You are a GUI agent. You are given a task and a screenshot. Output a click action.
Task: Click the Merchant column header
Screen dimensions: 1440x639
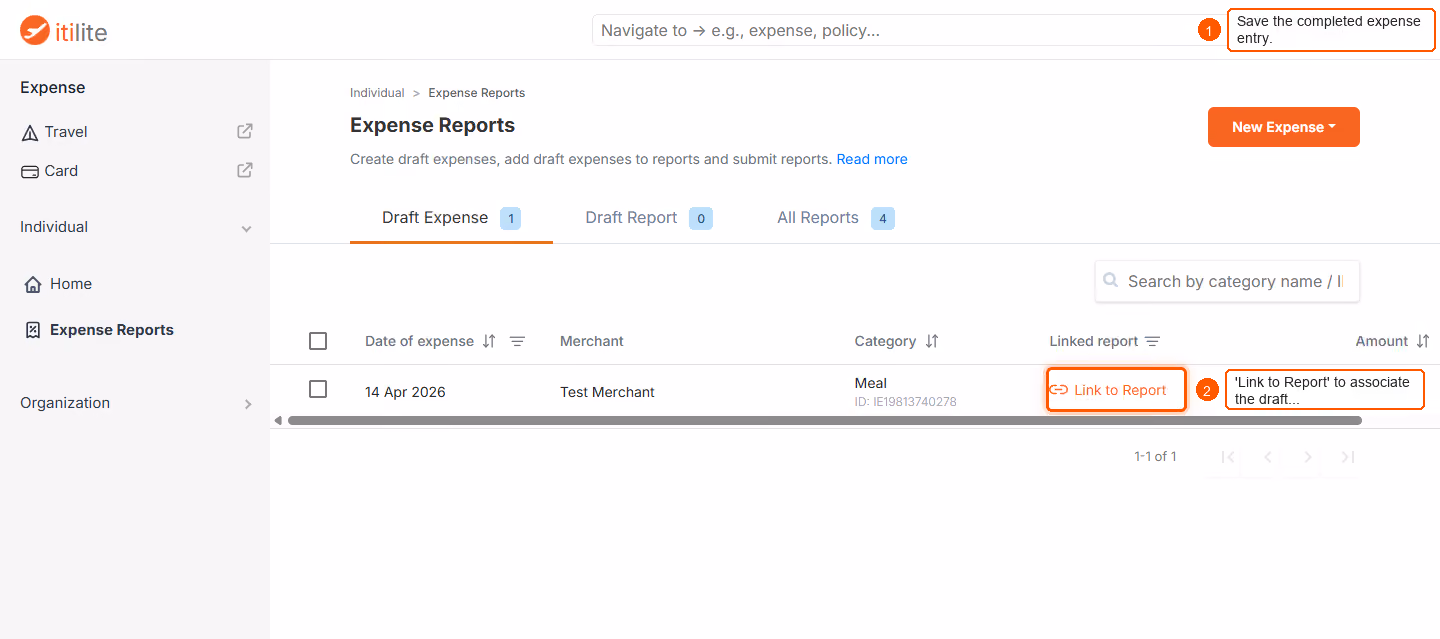coord(592,341)
